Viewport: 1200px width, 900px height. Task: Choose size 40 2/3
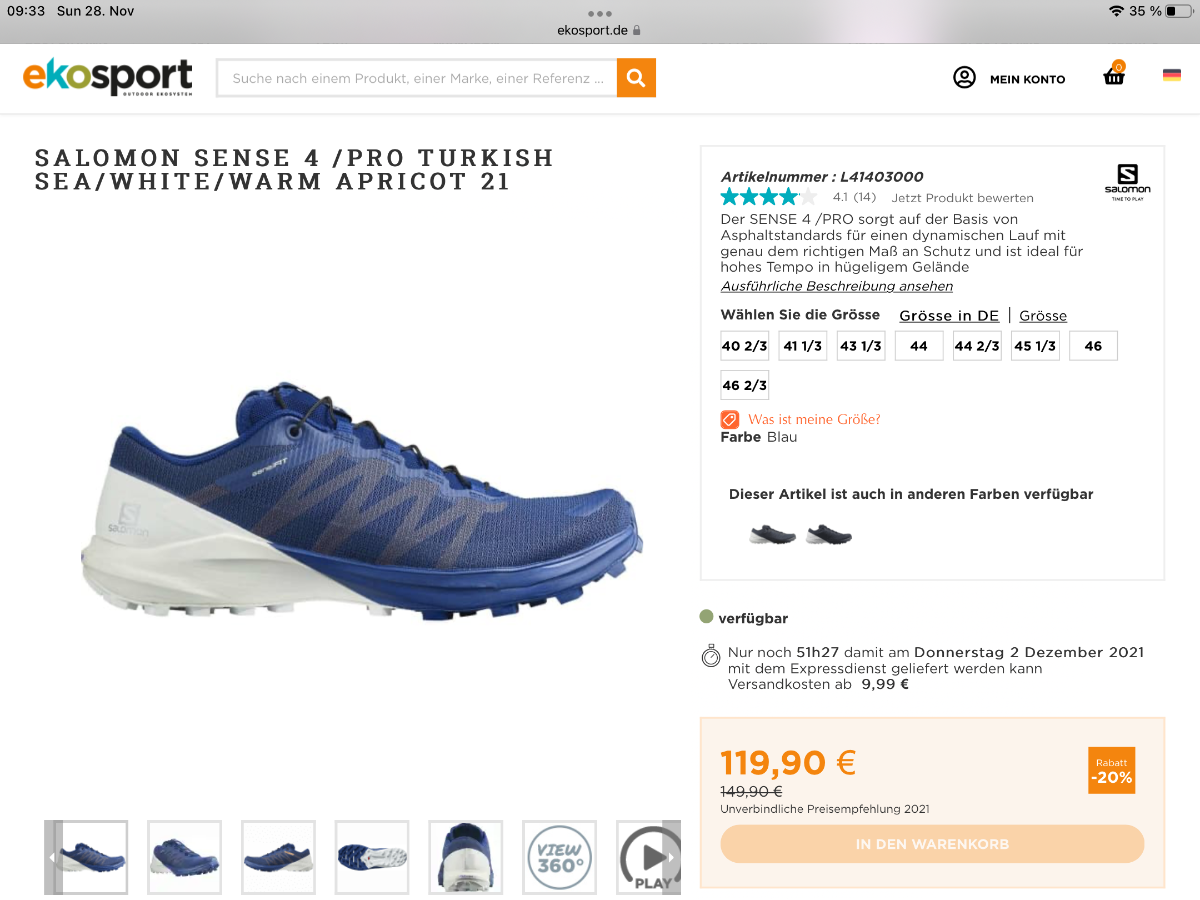tap(745, 346)
